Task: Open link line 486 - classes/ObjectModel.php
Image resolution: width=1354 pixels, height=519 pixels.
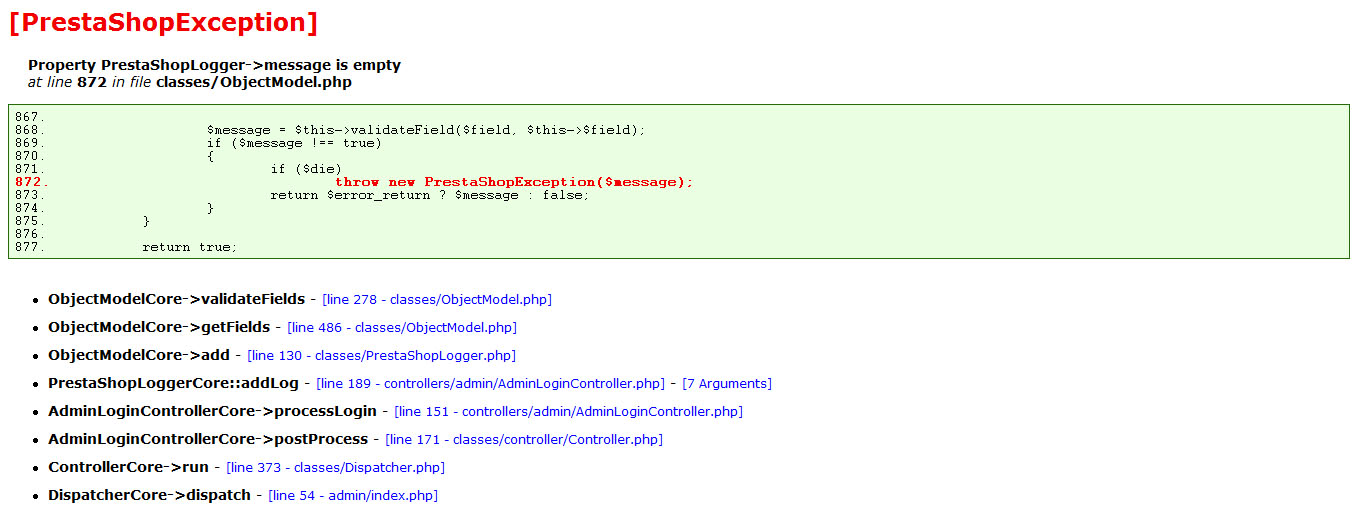Action: pyautogui.click(x=402, y=327)
